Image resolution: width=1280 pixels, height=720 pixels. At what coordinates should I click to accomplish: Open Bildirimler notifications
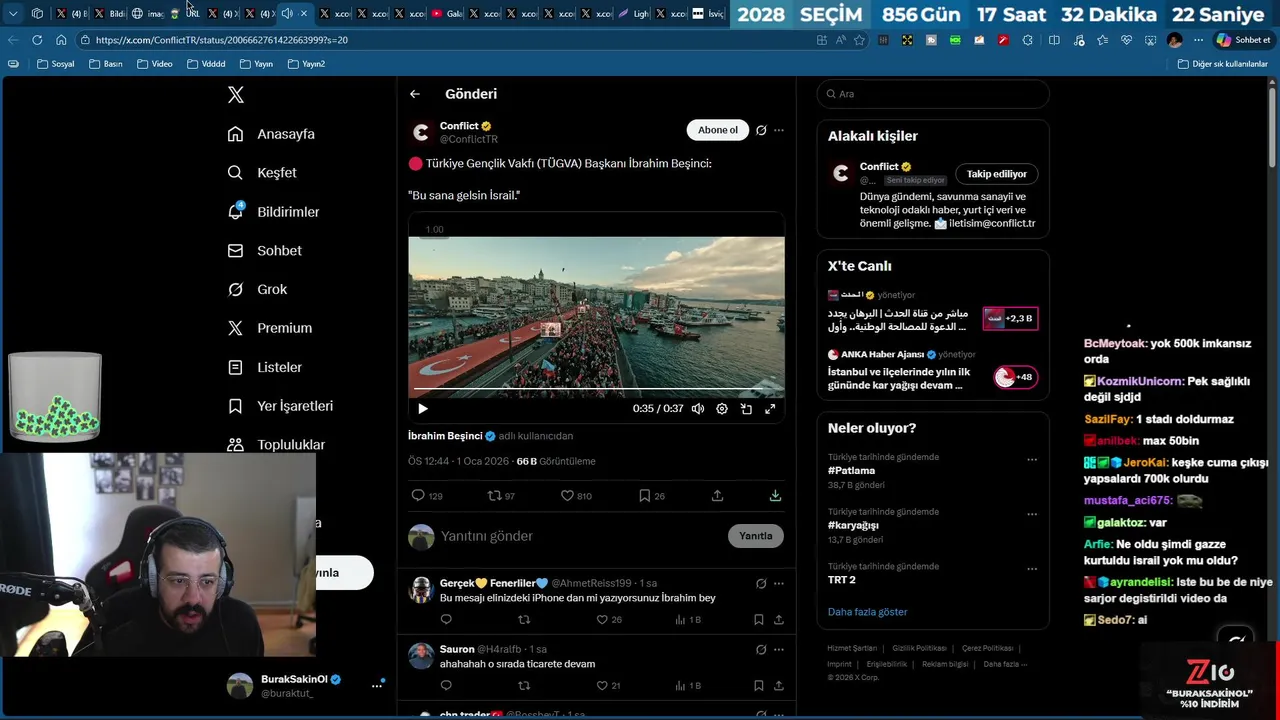(x=273, y=212)
